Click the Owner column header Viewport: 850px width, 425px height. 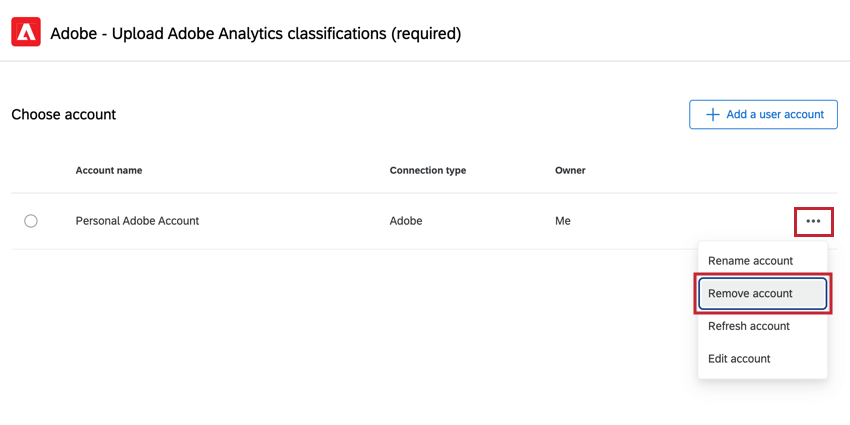570,170
